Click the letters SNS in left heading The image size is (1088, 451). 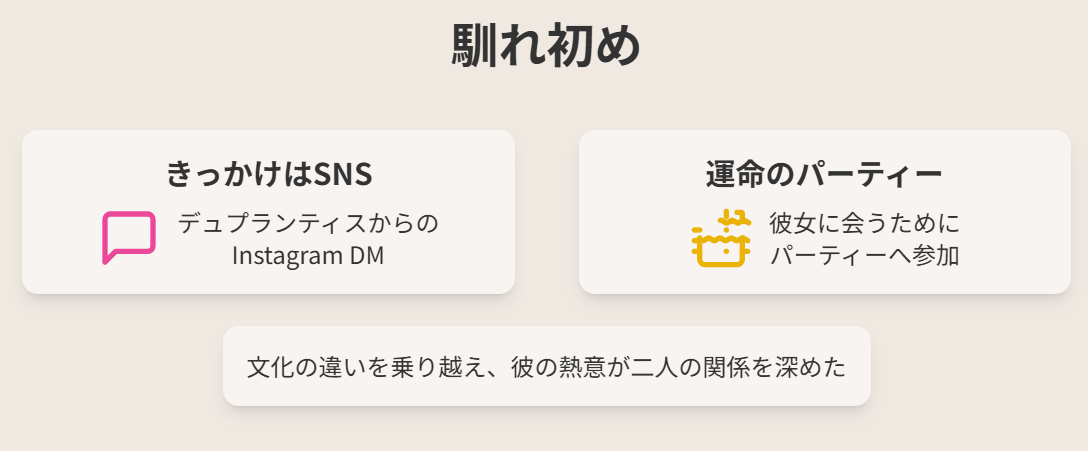(343, 174)
